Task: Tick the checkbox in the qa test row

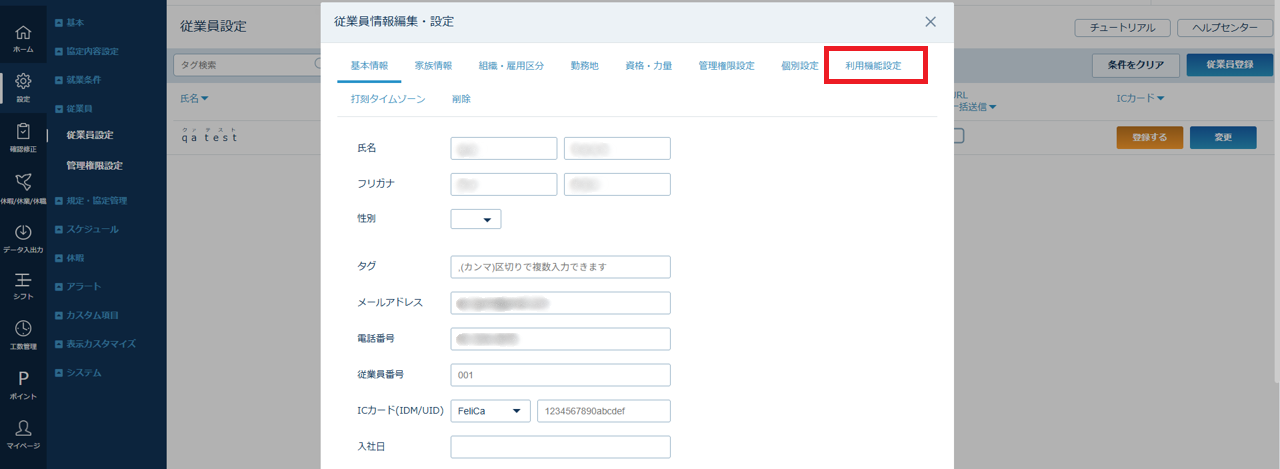Action: pos(958,136)
